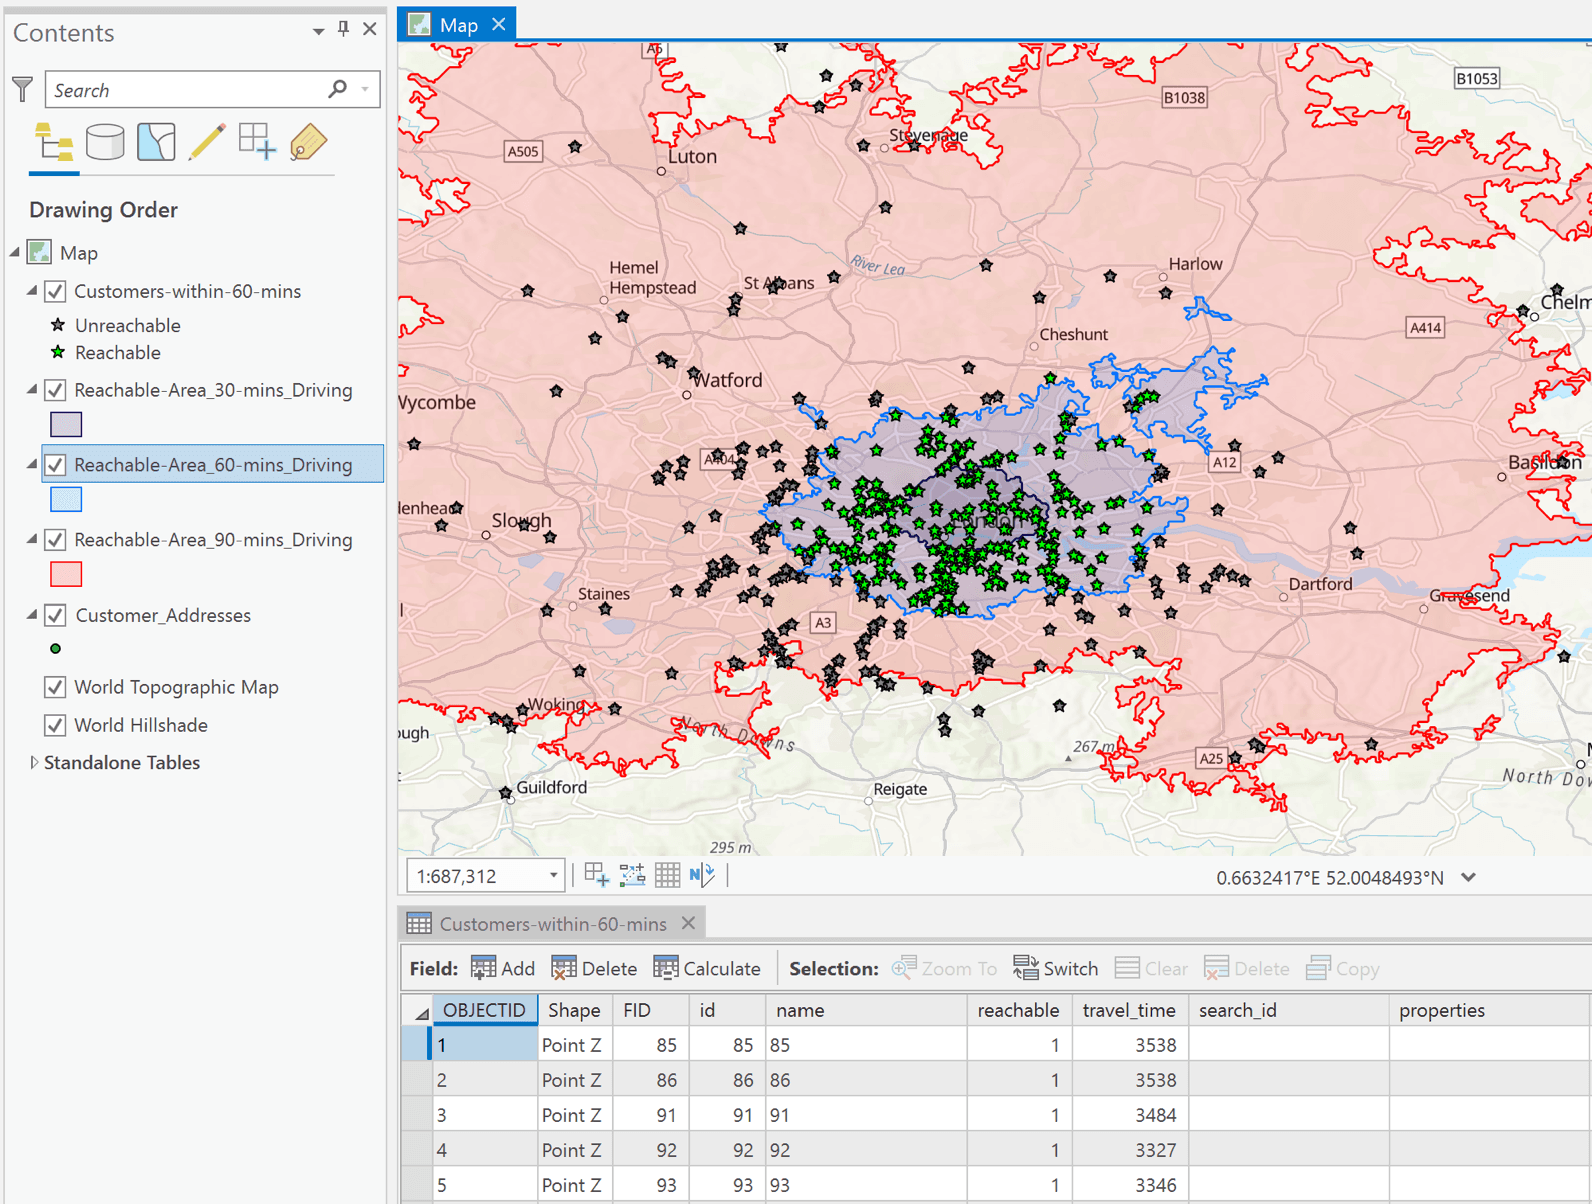Select the List By Drawing Order icon
Viewport: 1592px width, 1204px height.
pos(54,143)
